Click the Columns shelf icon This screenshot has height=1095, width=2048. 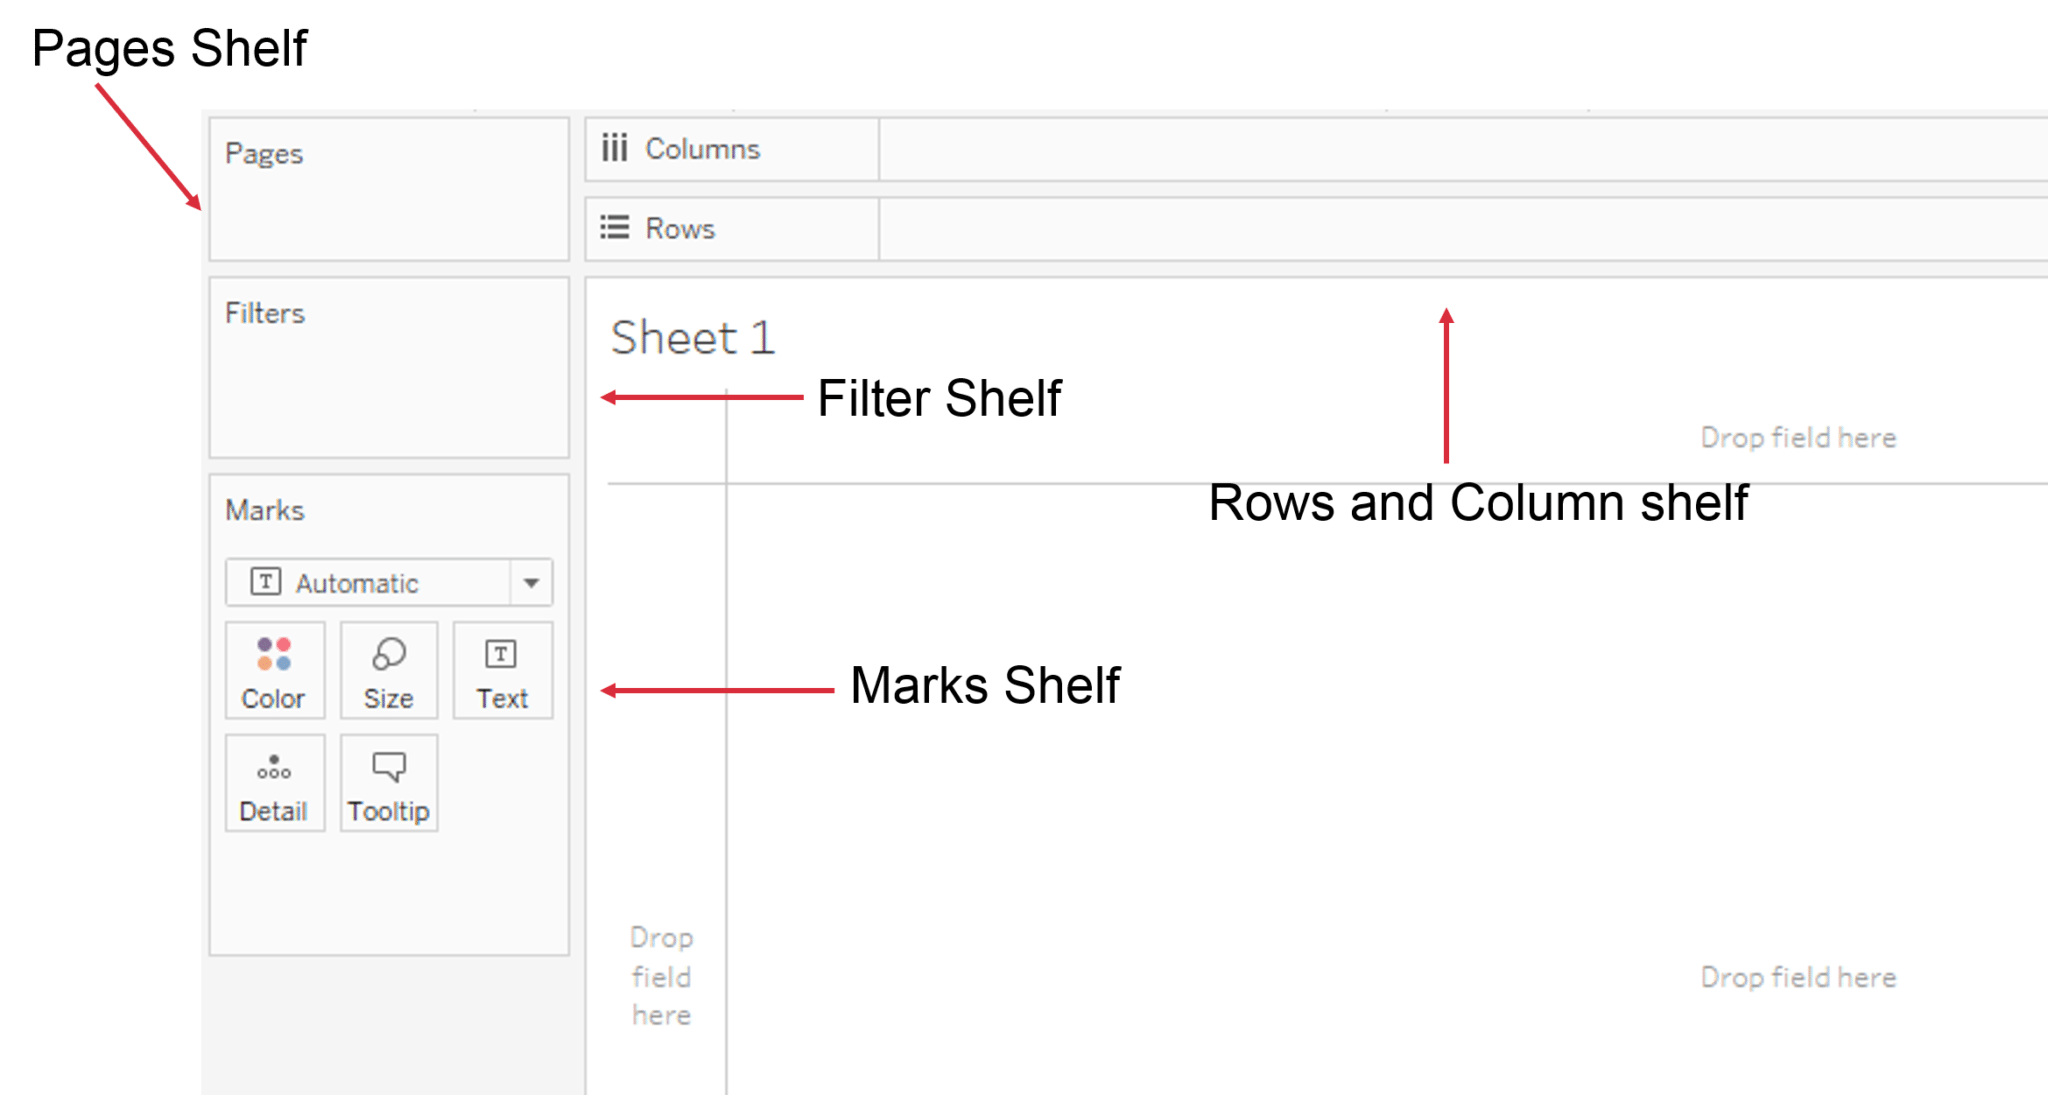[615, 148]
